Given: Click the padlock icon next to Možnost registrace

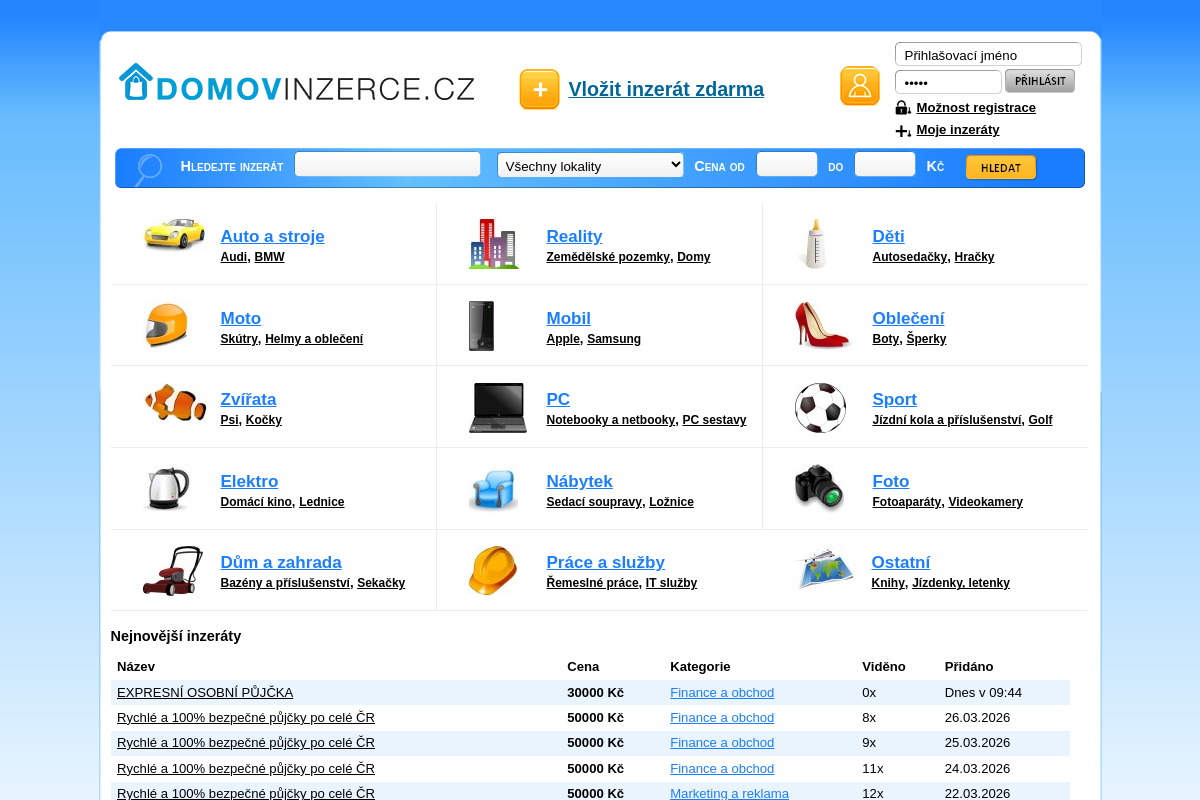Looking at the screenshot, I should (901, 107).
